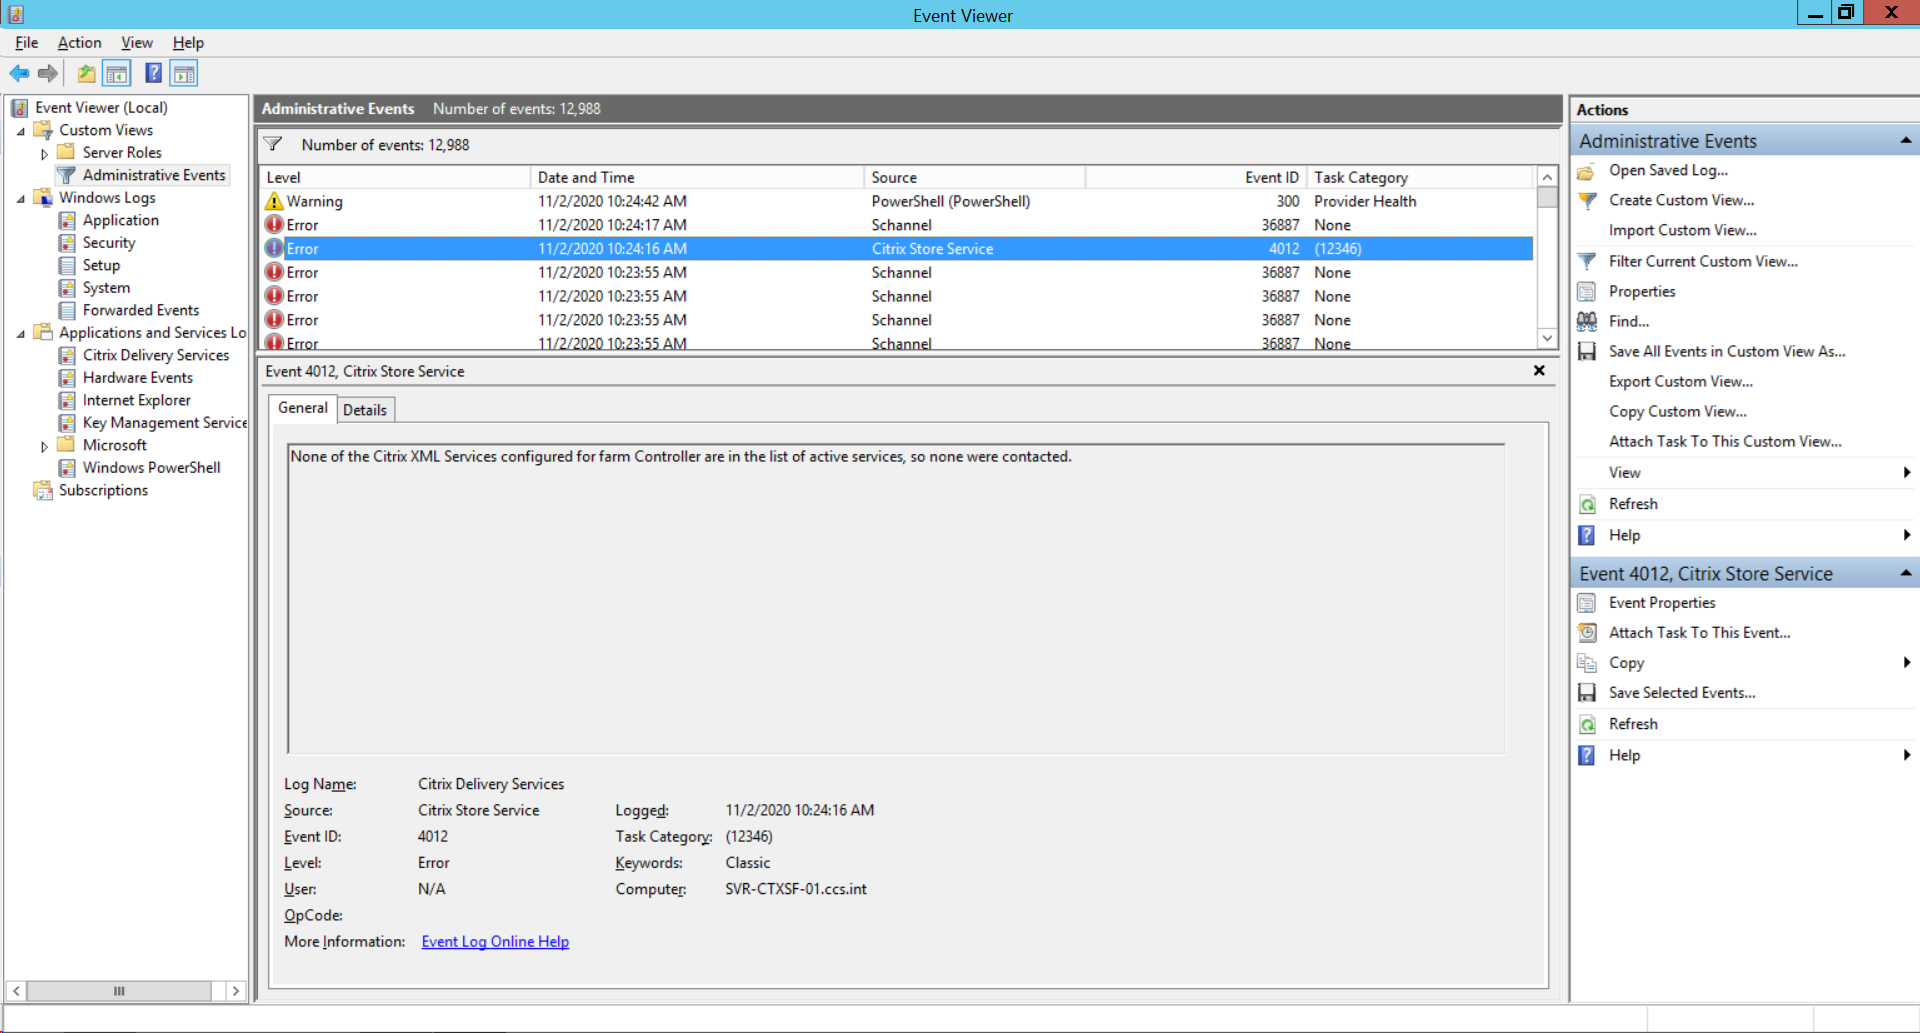Open the Event Log Online Help link

click(495, 942)
